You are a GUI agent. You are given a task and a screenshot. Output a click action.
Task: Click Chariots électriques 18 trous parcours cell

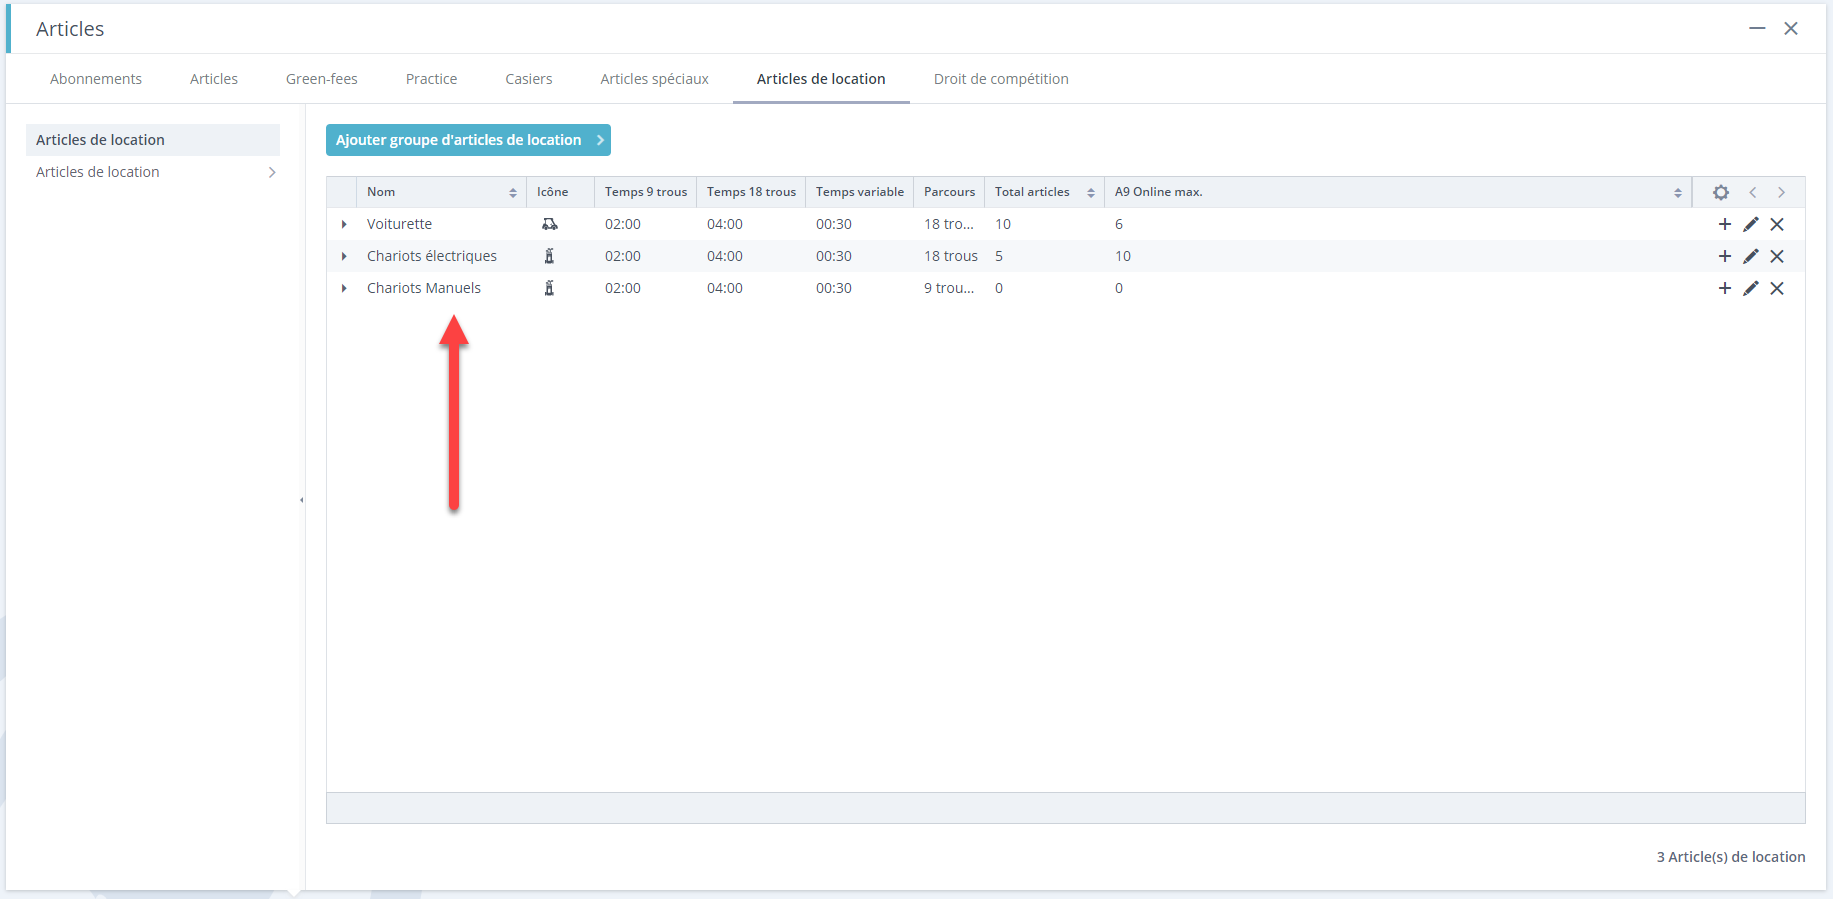(x=951, y=256)
